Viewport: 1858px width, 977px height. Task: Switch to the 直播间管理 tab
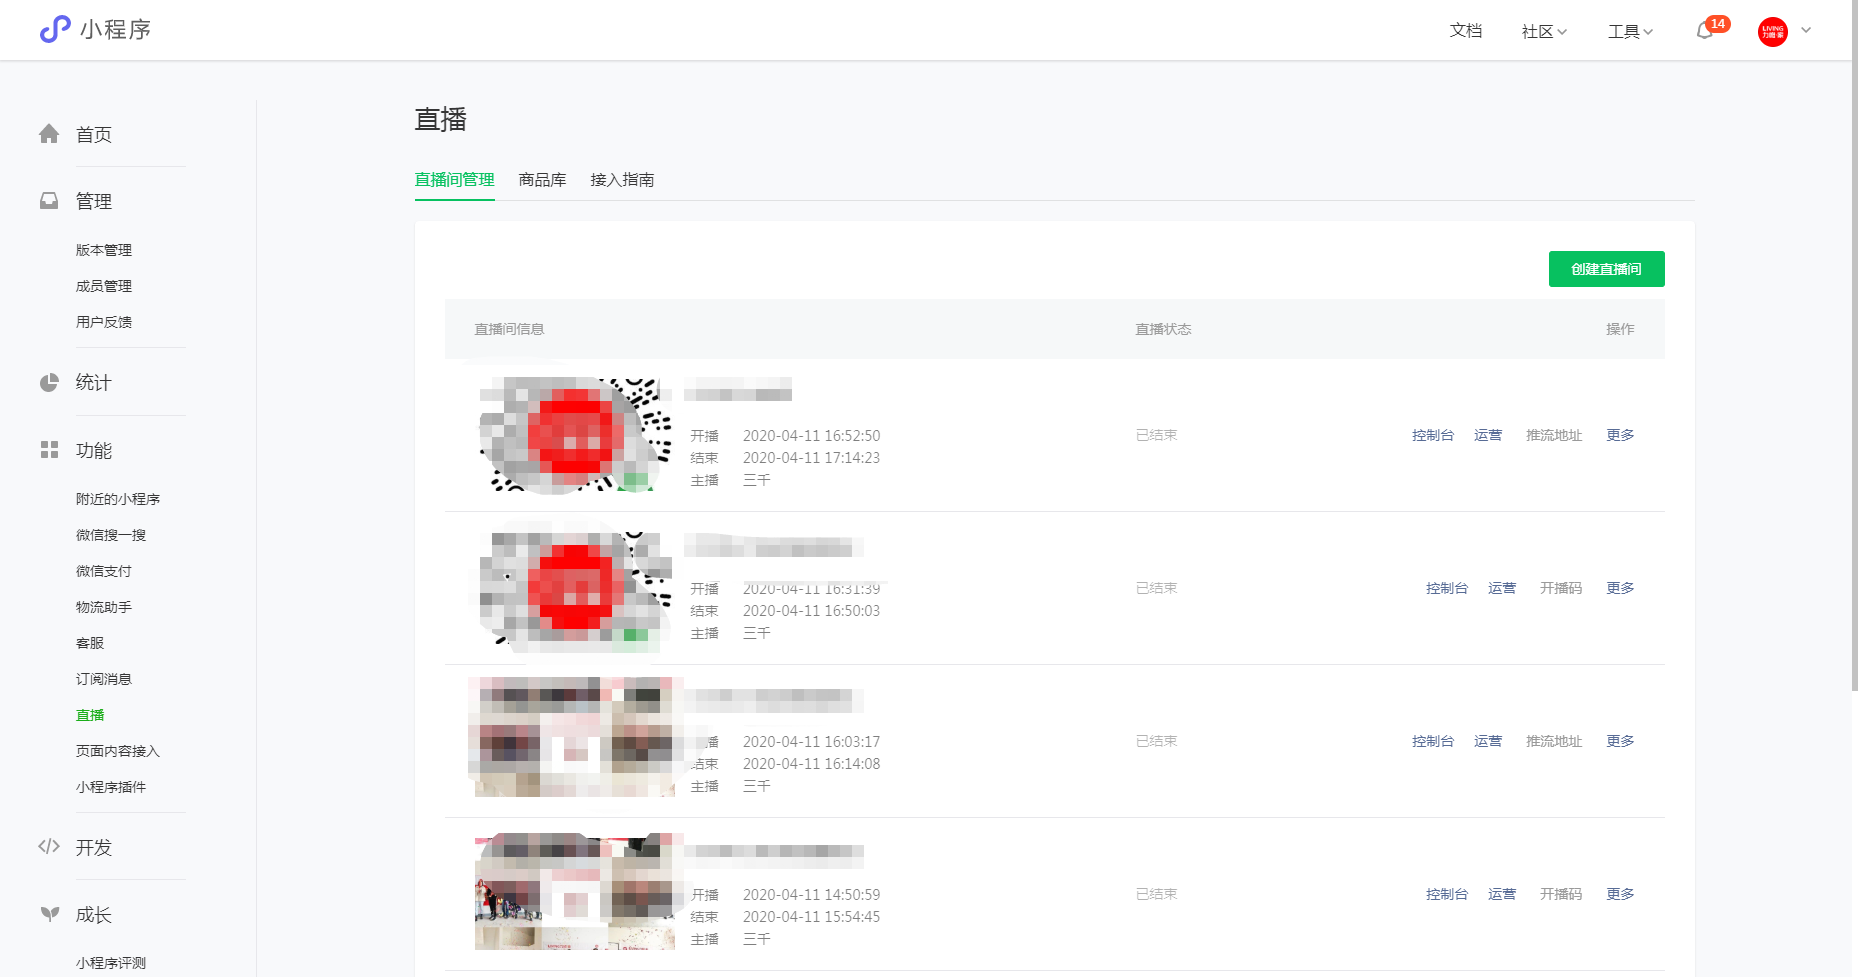(455, 180)
